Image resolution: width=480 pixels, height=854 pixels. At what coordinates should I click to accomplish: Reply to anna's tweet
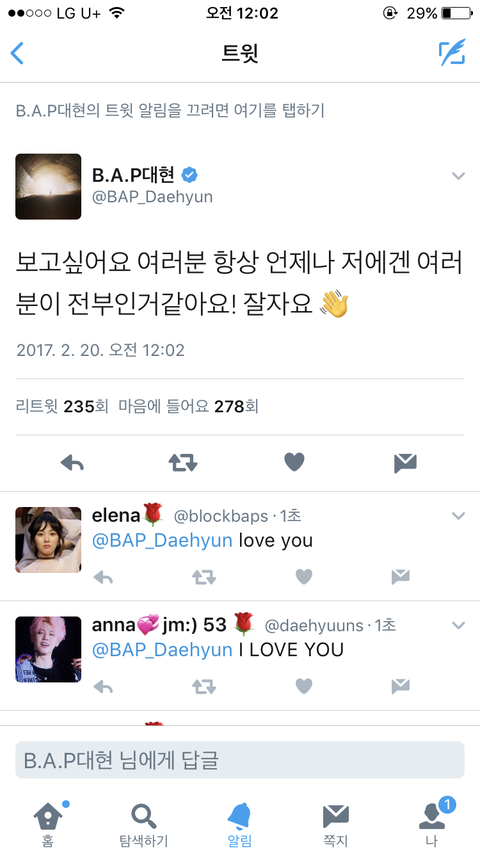tap(103, 686)
